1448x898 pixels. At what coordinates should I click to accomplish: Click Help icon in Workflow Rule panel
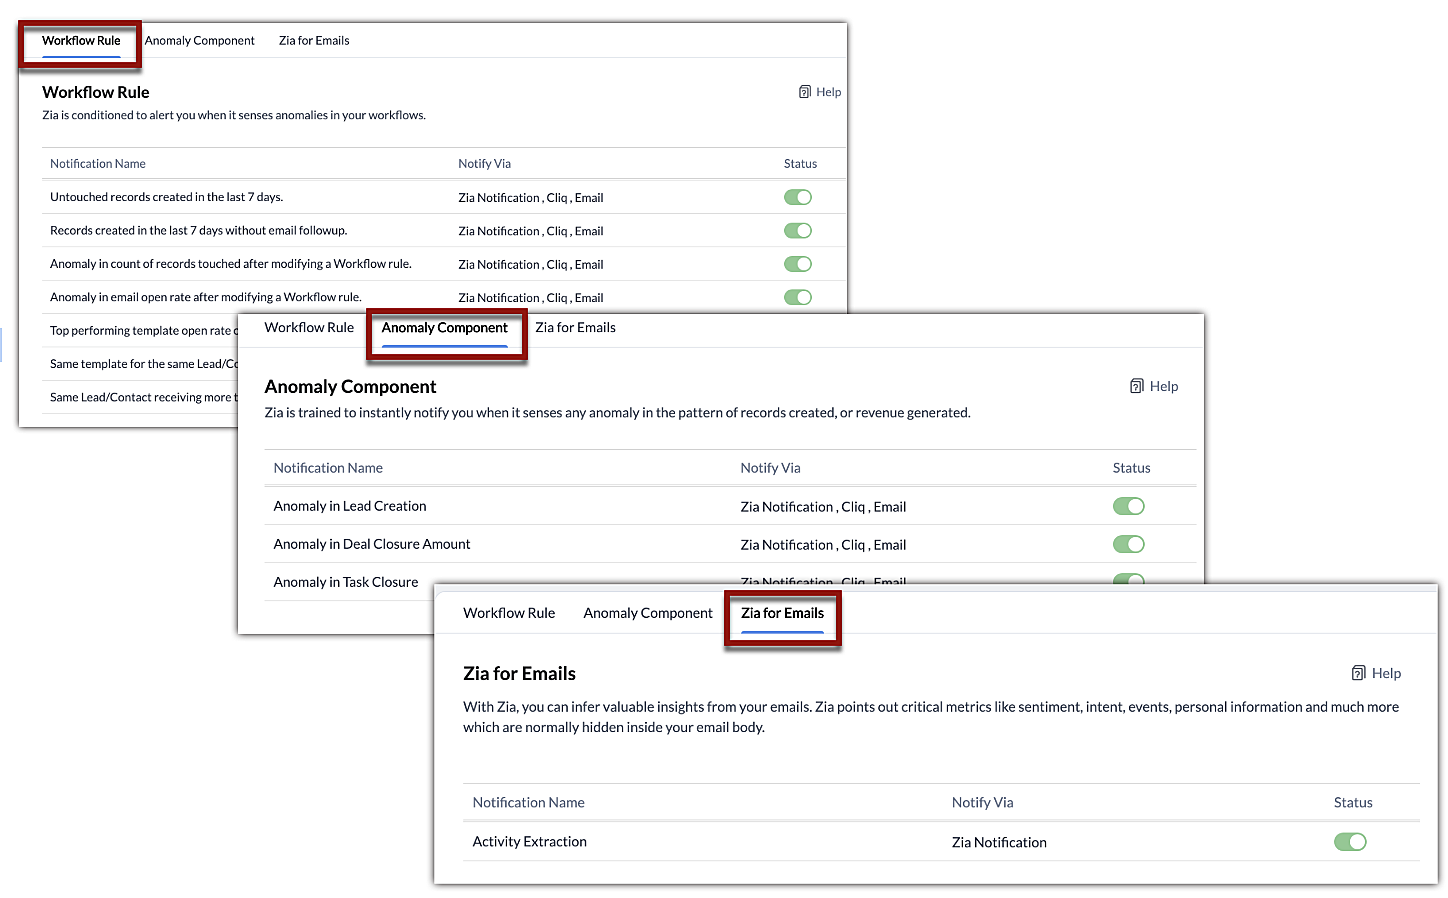pos(805,92)
